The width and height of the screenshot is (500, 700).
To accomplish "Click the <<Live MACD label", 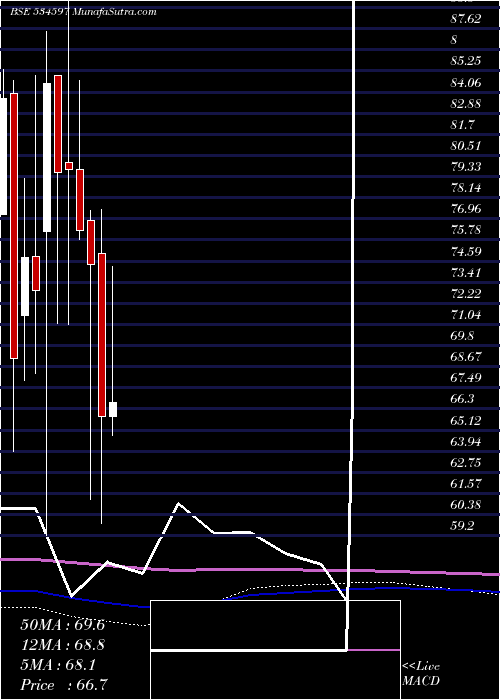I will pos(421,673).
